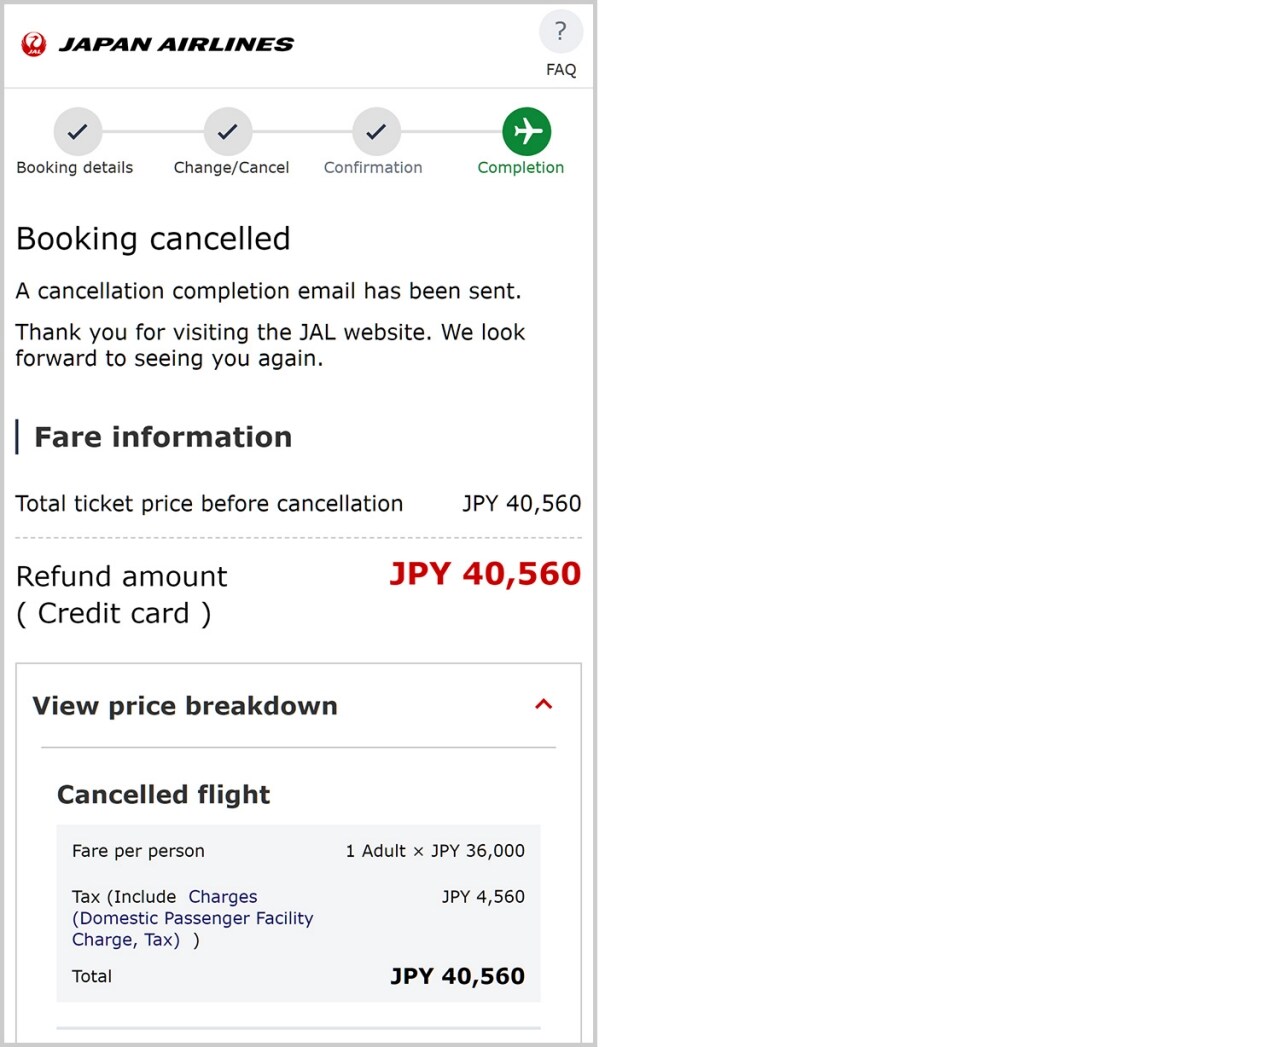Click the bold Total JPY 40,560 in breakdown
Screen dimensions: 1280x1047
(457, 976)
